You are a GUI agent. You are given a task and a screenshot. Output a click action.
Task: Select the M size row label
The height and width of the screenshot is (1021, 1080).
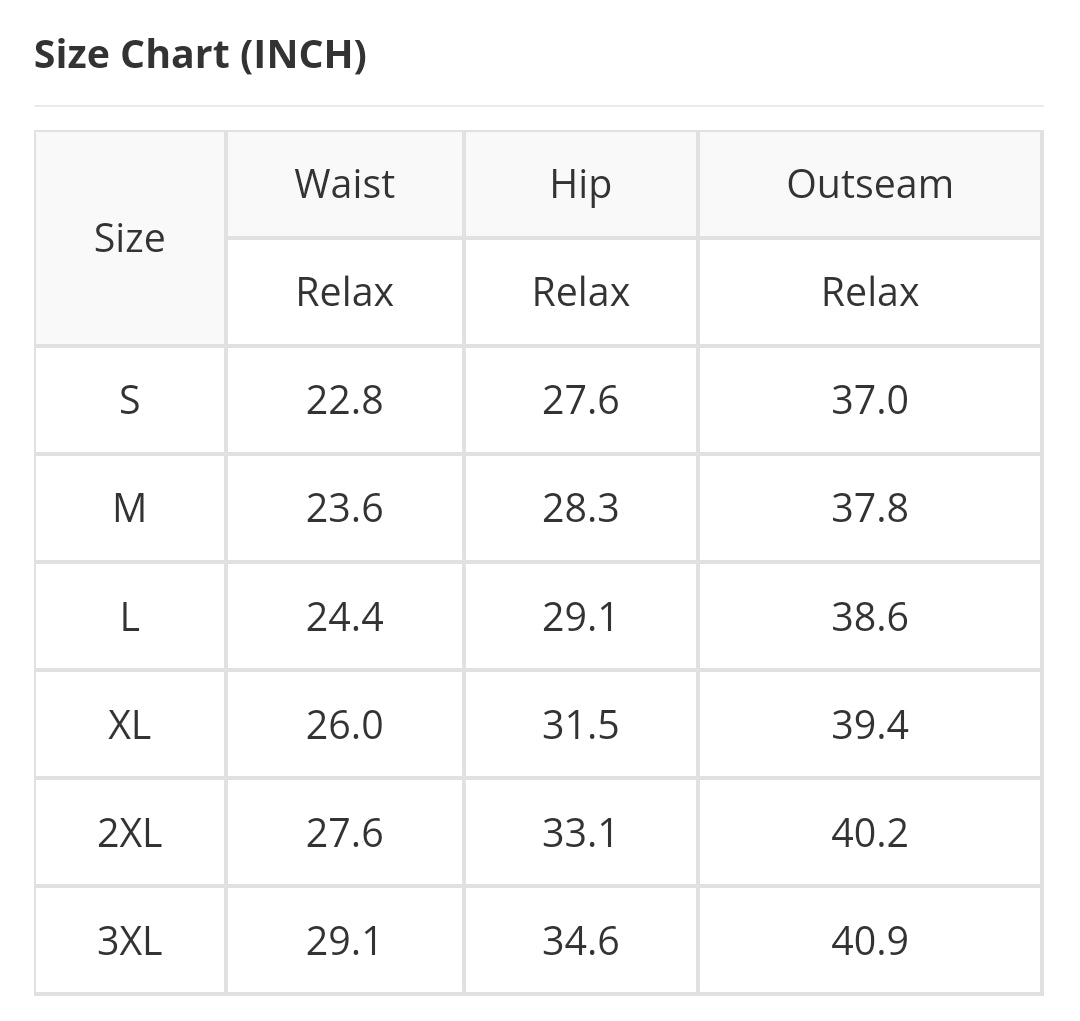pyautogui.click(x=130, y=508)
